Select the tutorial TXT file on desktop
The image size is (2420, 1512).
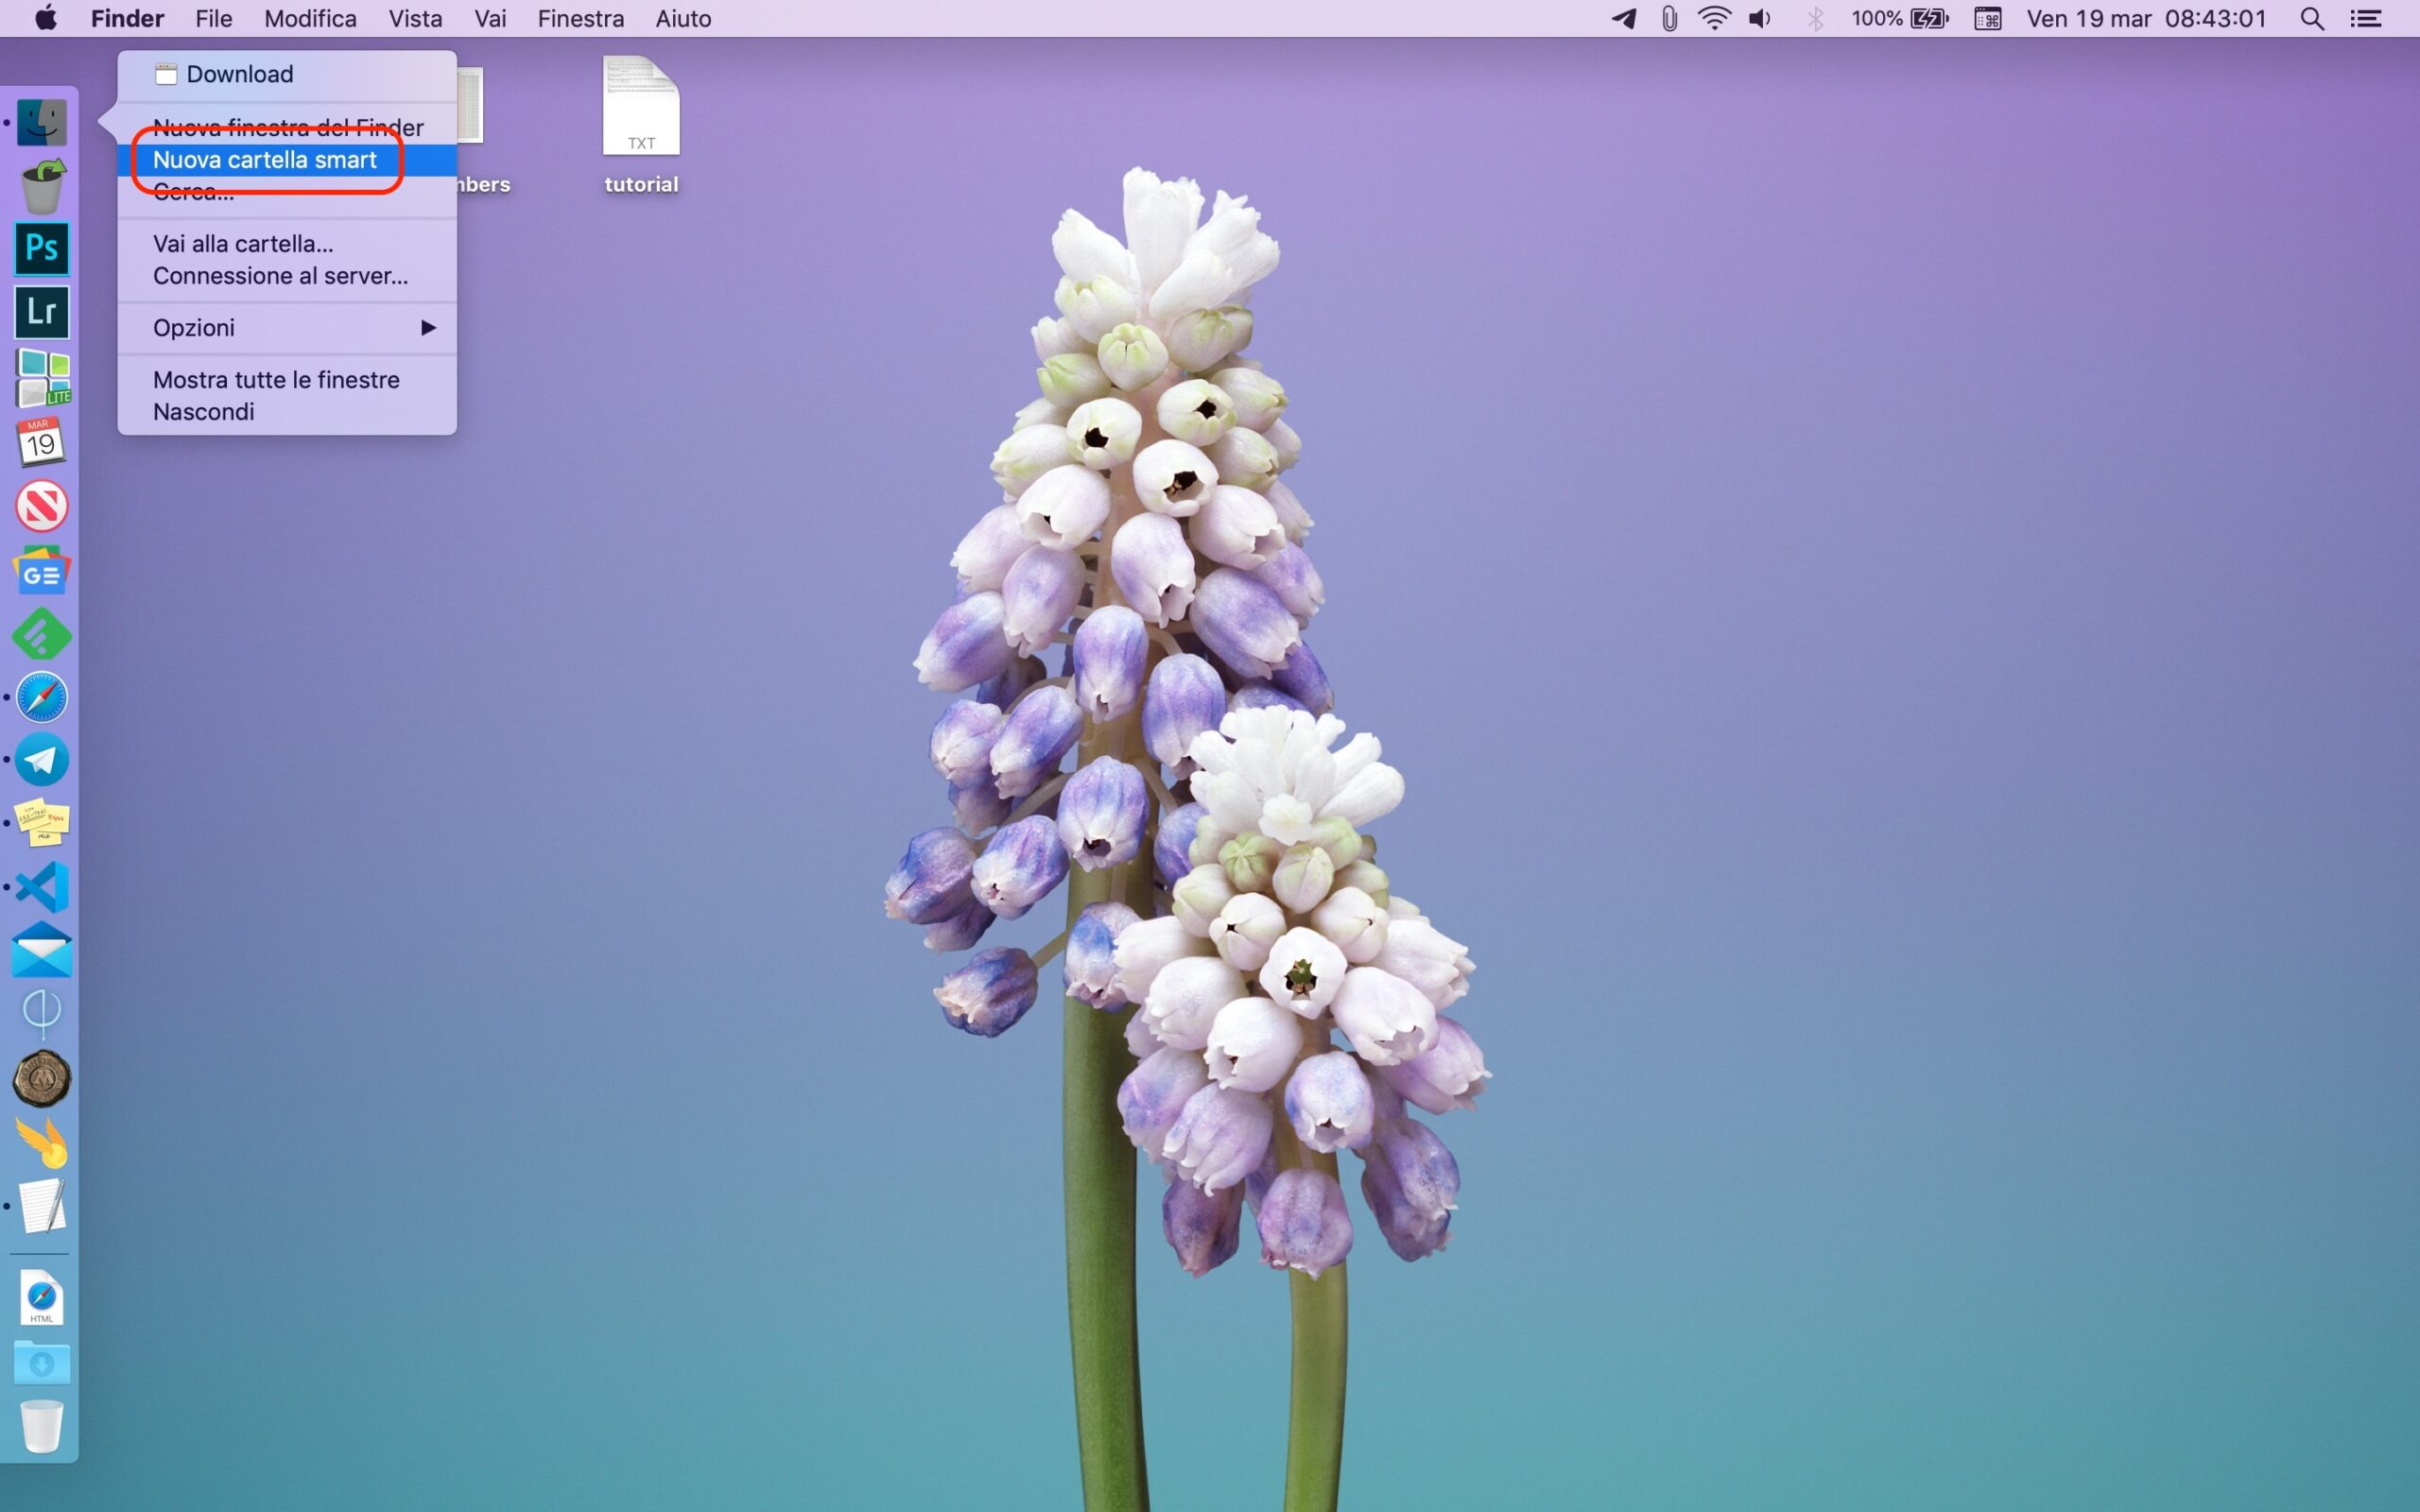[x=641, y=108]
